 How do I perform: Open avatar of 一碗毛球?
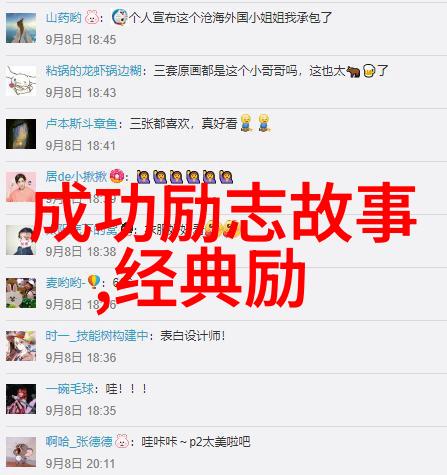point(21,399)
